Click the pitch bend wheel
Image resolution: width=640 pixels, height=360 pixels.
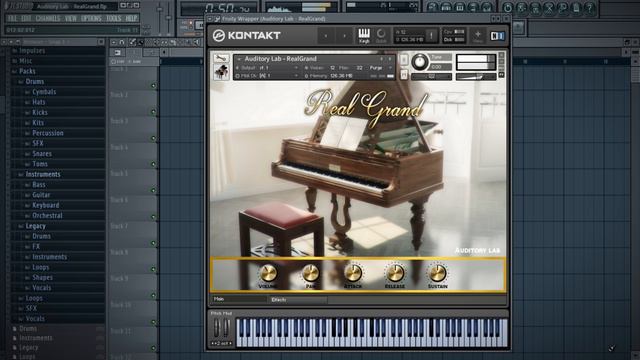tap(217, 328)
